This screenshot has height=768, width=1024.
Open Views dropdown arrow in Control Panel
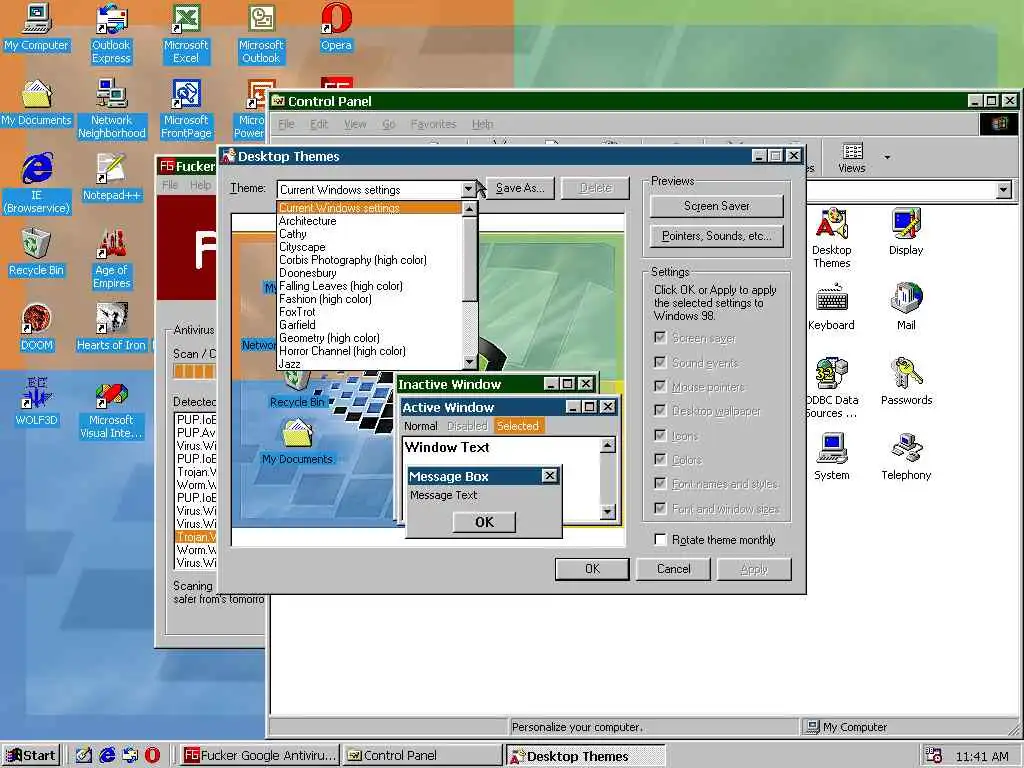[887, 157]
